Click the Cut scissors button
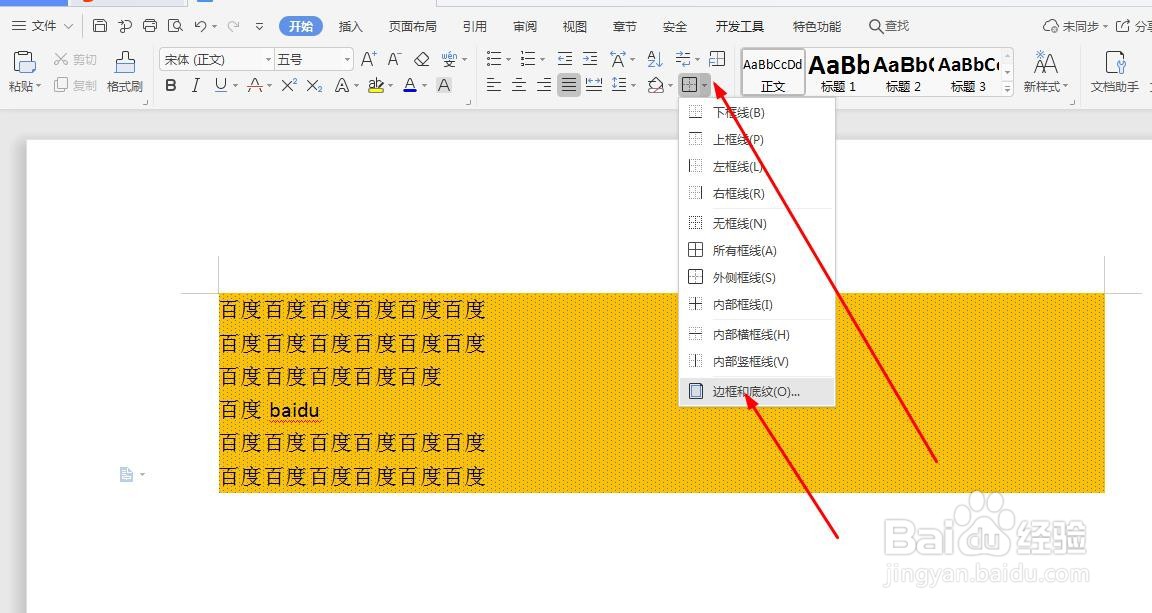This screenshot has width=1152, height=613. click(75, 59)
